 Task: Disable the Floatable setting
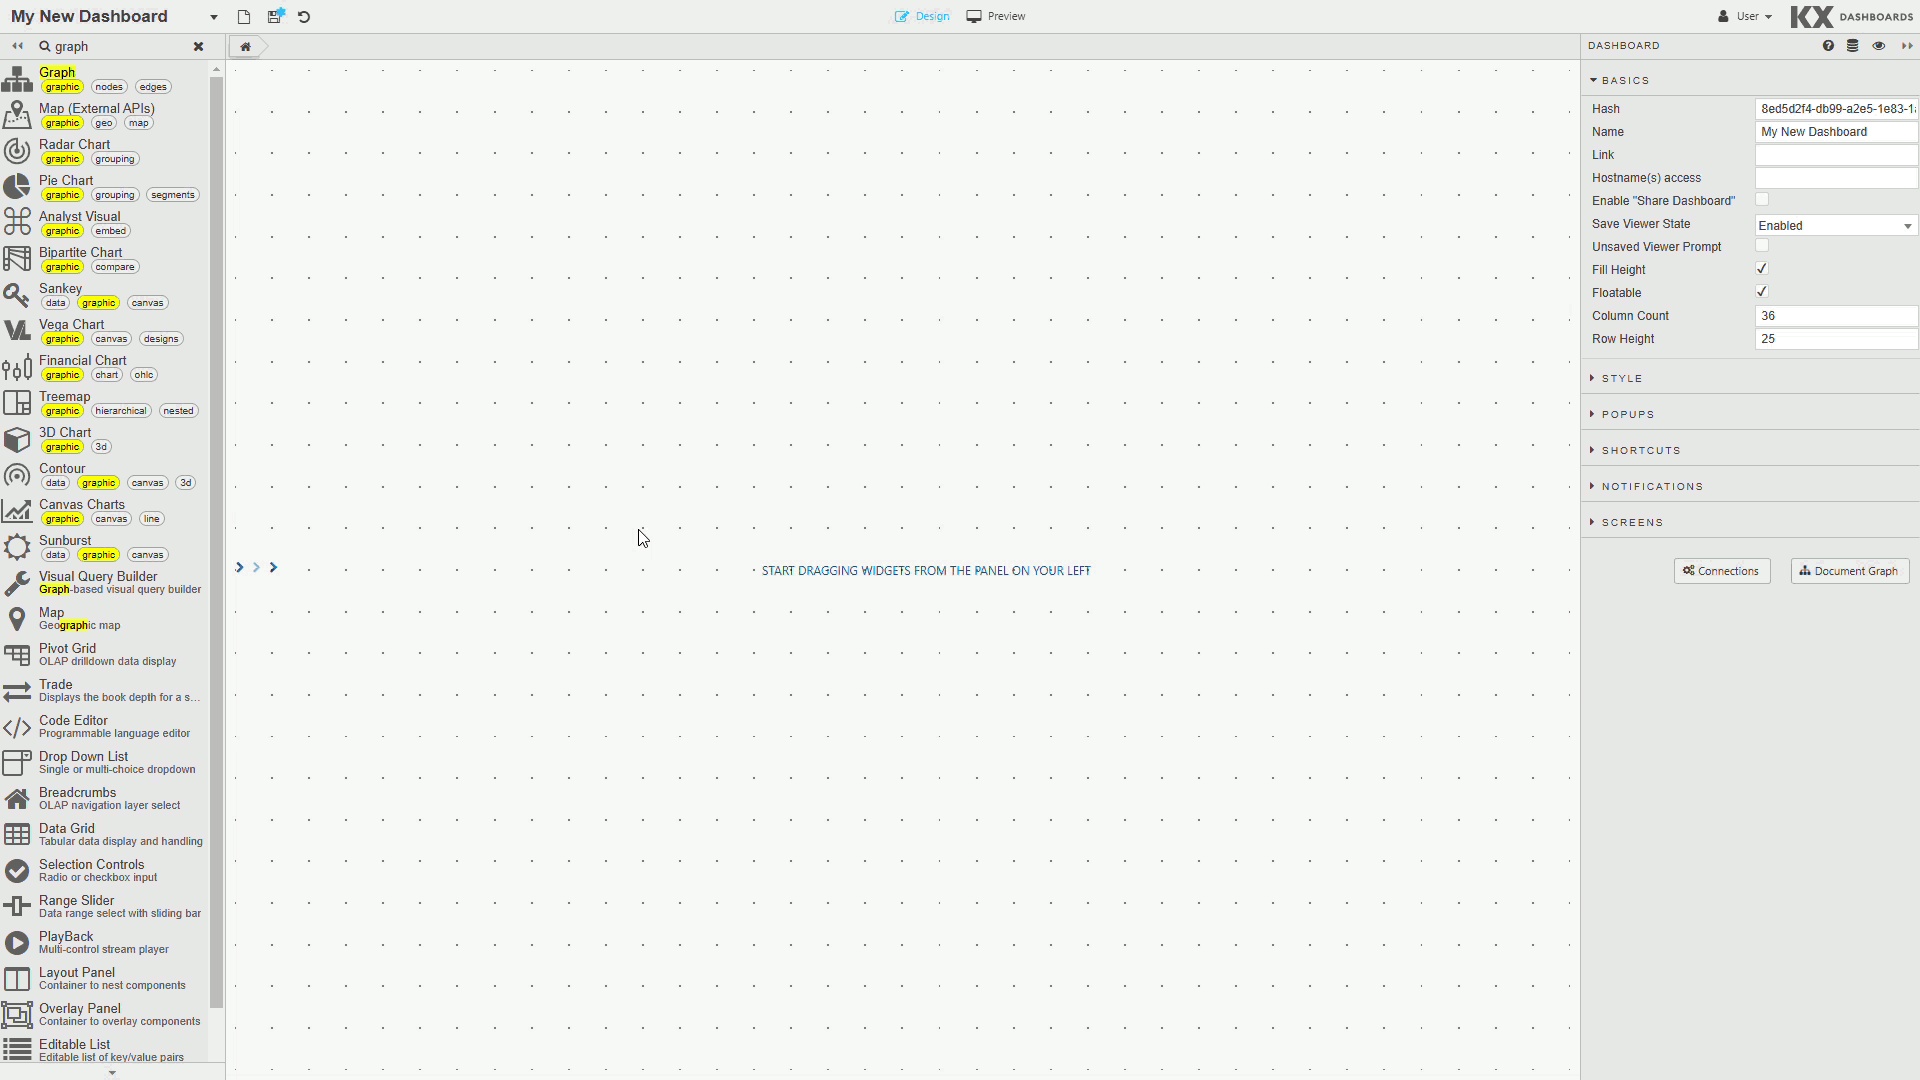coord(1762,291)
